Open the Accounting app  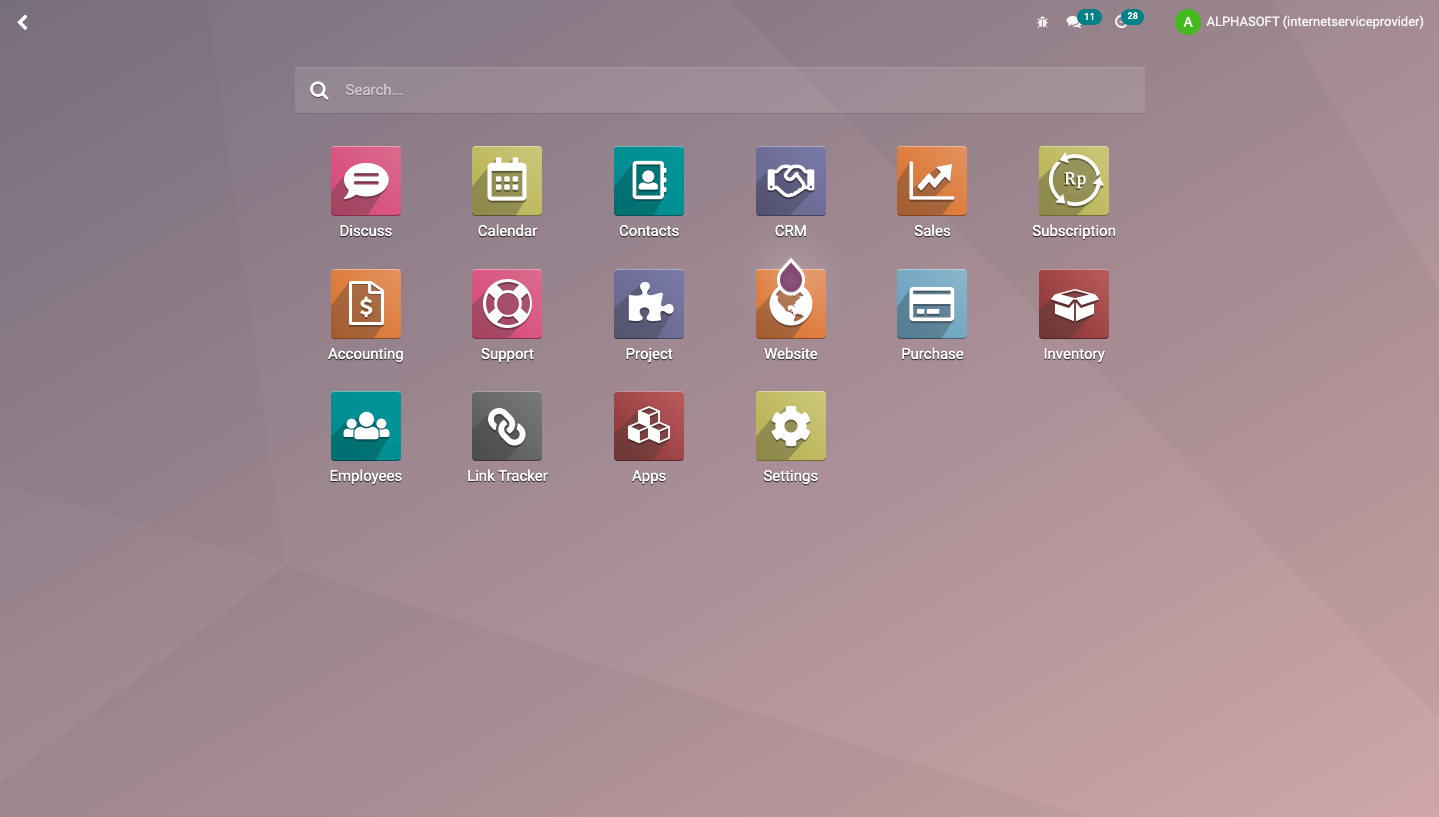(x=366, y=304)
